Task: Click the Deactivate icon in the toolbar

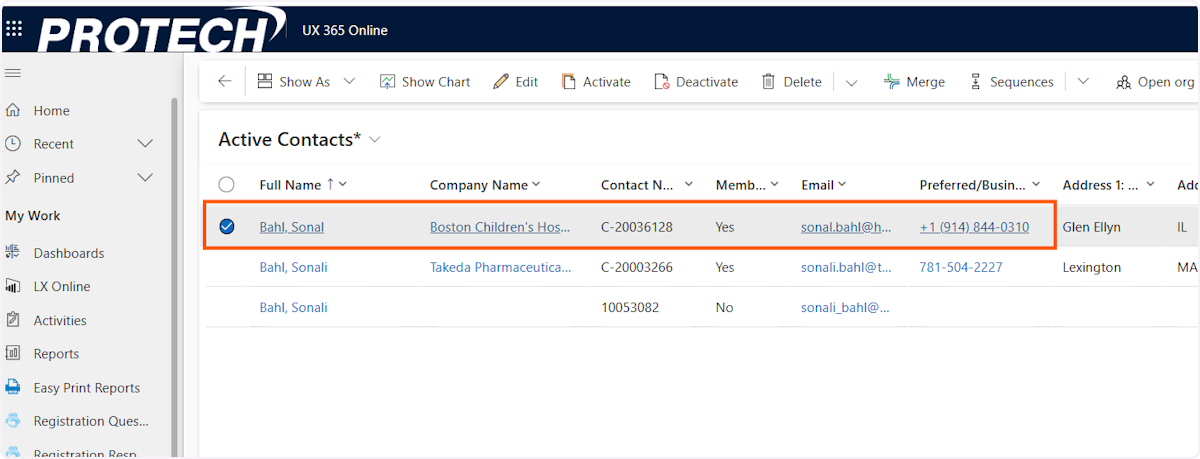Action: tap(662, 82)
